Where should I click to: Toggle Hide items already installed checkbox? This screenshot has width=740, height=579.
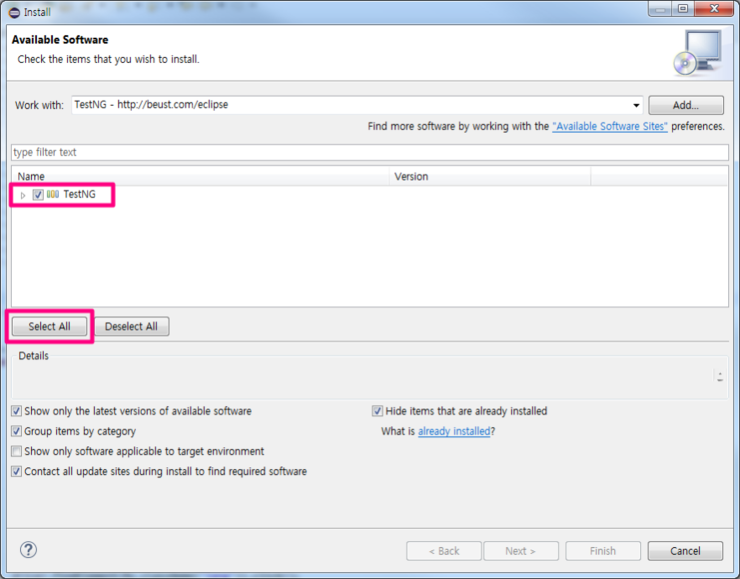[x=377, y=411]
